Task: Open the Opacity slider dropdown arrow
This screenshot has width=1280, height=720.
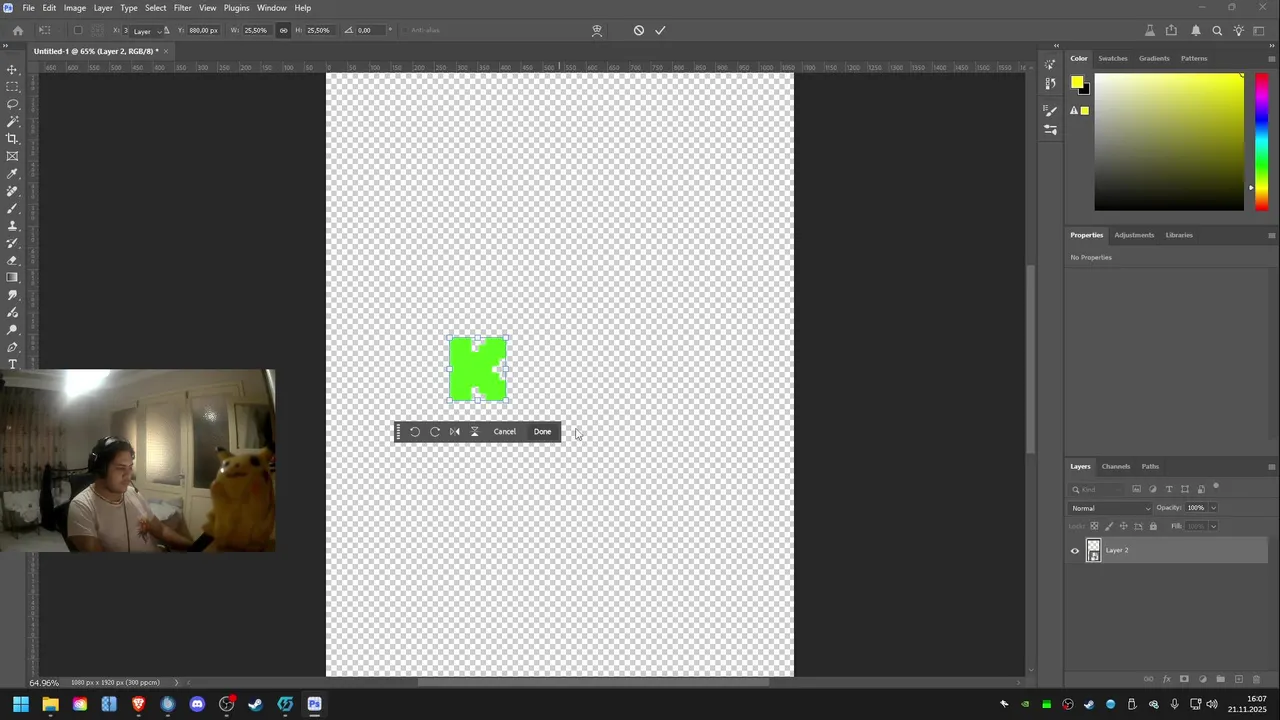Action: 1213,508
